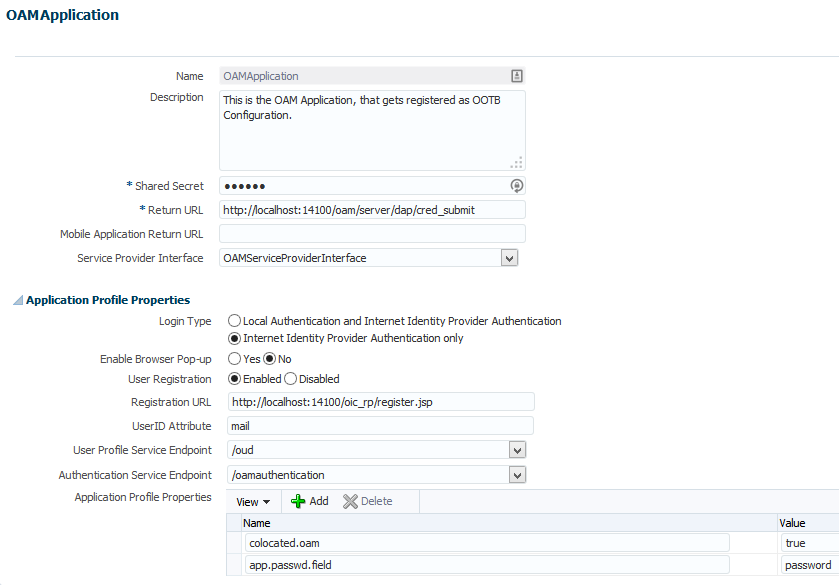839x585 pixels.
Task: Select Local Authentication and Internet Identity Provider Authentication
Action: click(233, 321)
